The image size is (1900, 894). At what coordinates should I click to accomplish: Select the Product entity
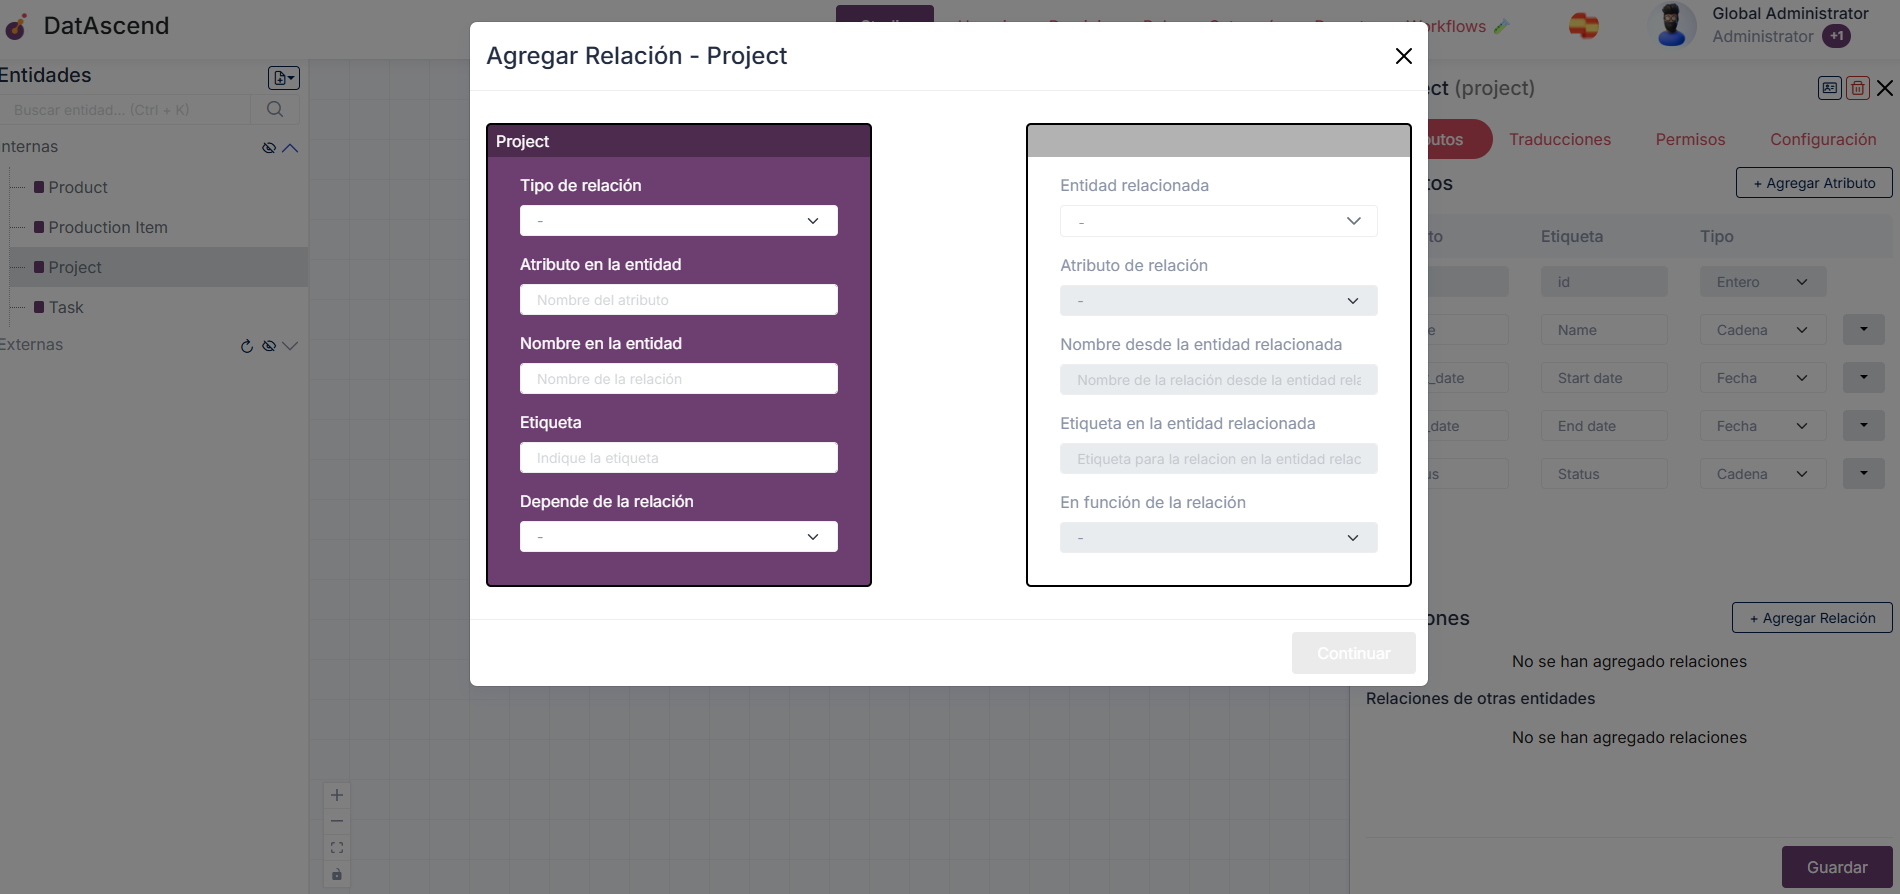[78, 187]
